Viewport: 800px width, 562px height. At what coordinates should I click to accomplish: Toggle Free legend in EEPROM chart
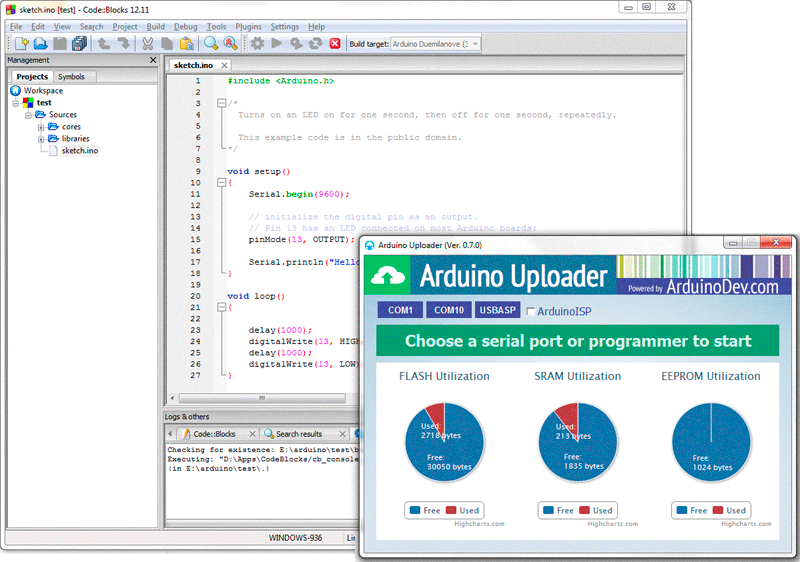click(692, 510)
